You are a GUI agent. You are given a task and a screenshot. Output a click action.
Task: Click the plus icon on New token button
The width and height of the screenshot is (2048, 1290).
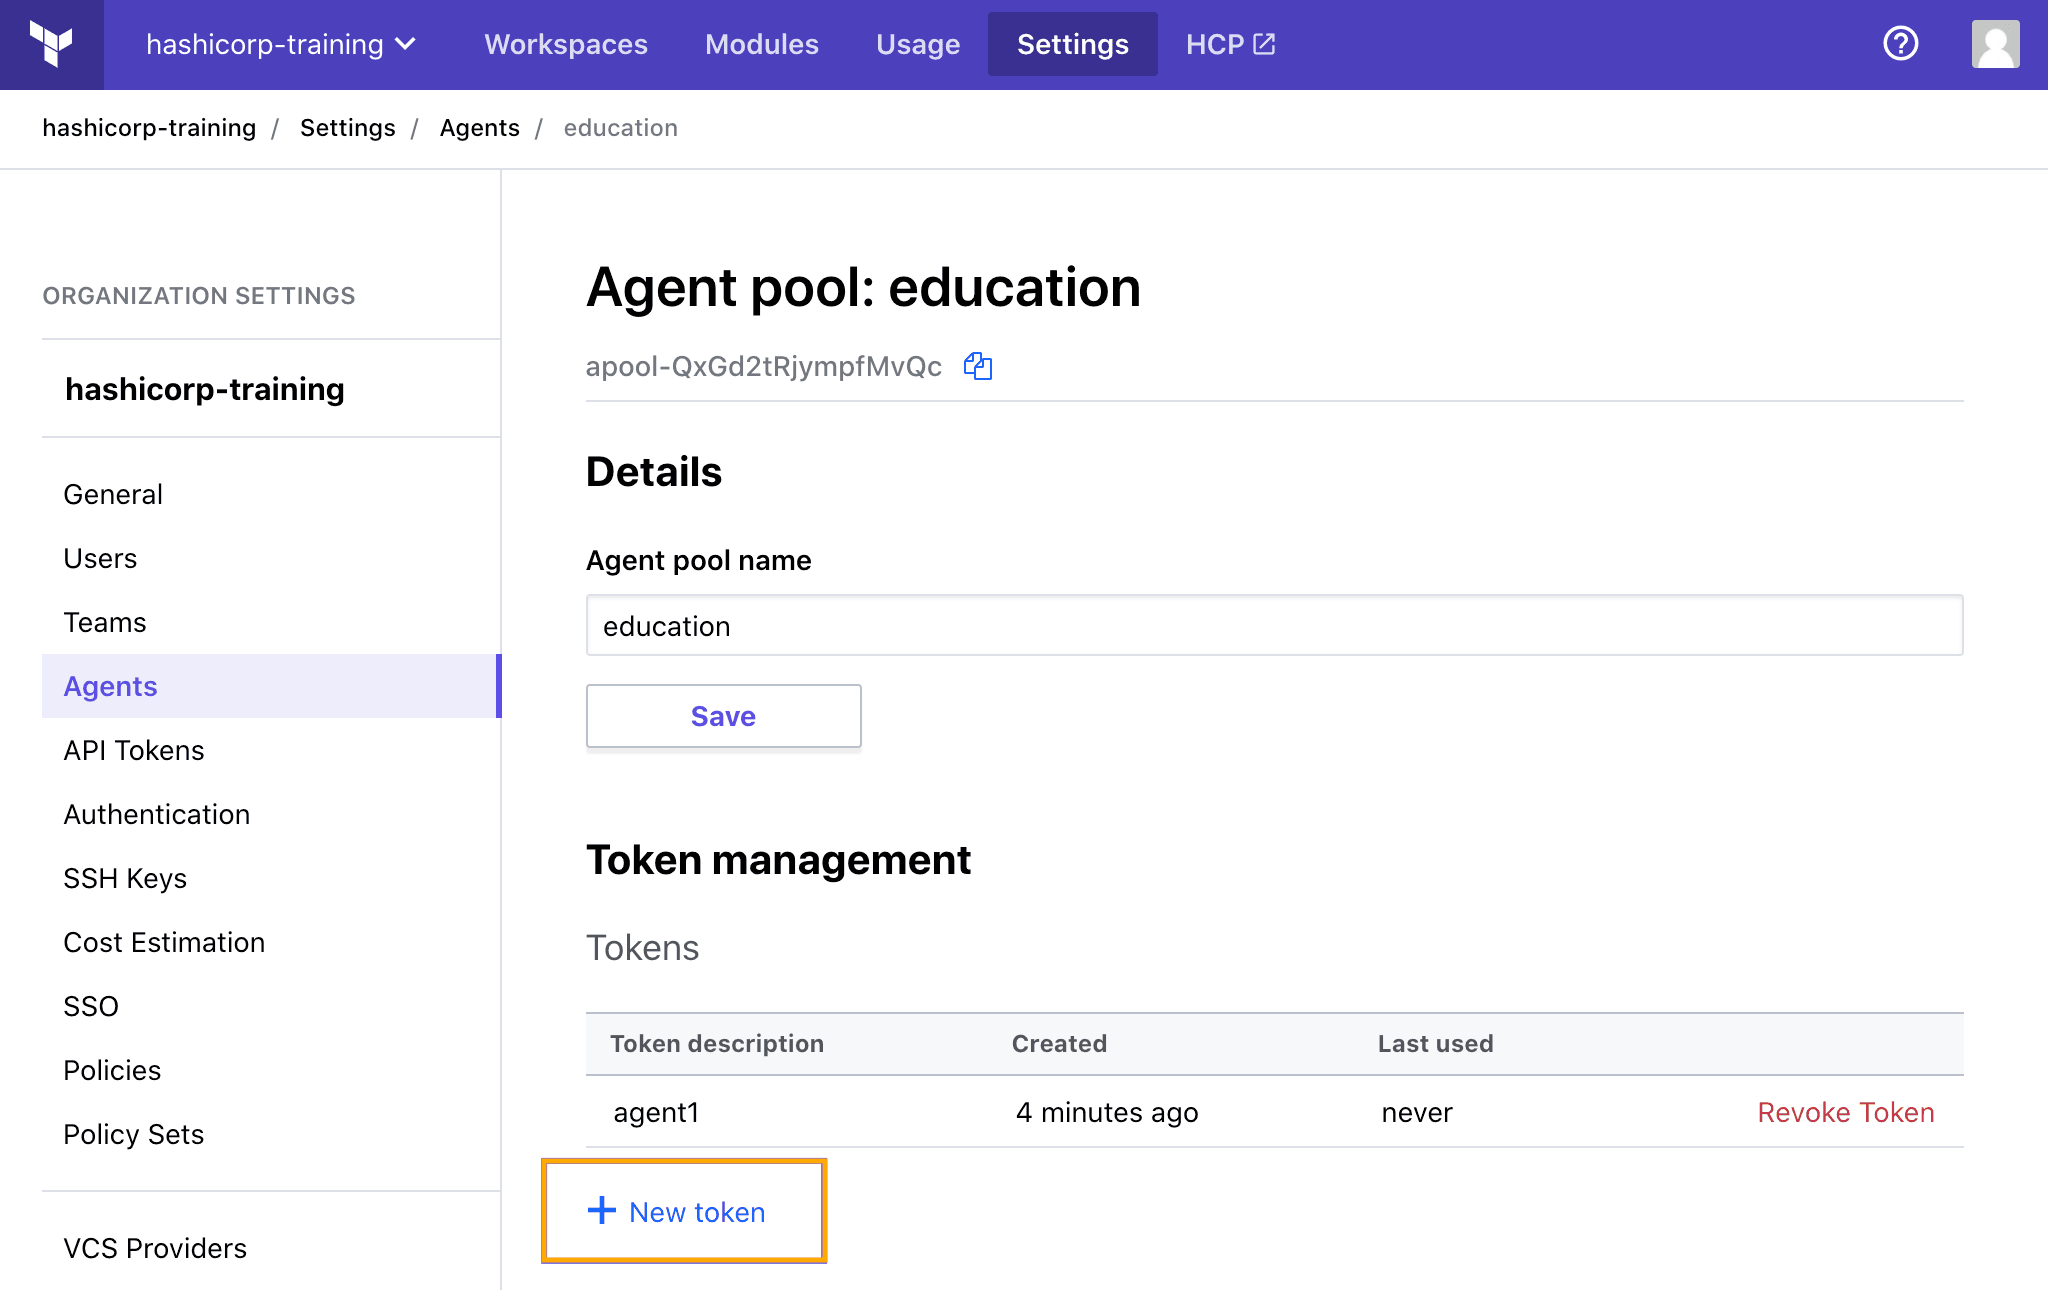[x=605, y=1210]
